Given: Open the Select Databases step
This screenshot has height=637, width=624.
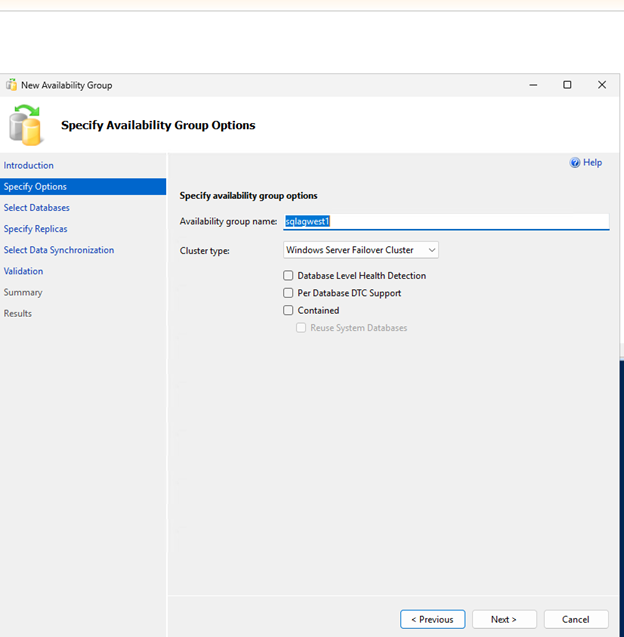Looking at the screenshot, I should [x=37, y=208].
